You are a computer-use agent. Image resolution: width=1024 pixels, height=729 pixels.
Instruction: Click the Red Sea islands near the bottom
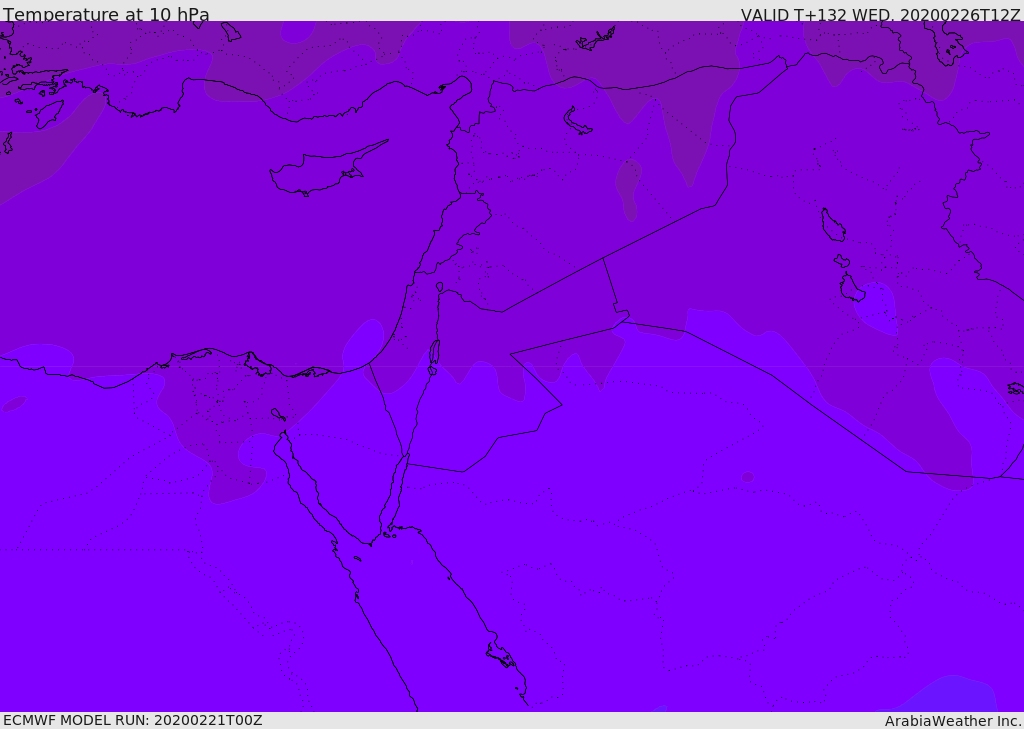pyautogui.click(x=500, y=655)
